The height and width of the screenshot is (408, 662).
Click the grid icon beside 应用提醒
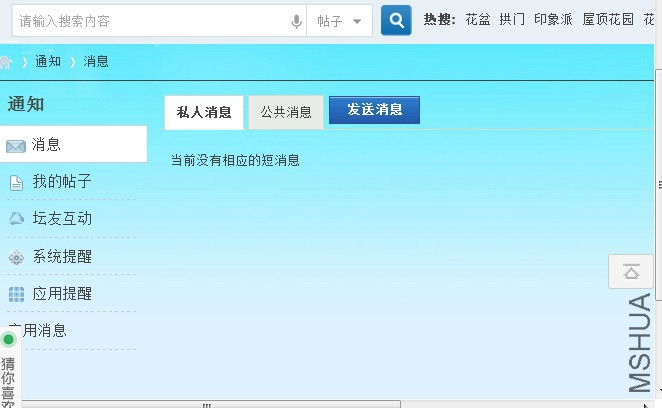click(x=16, y=294)
